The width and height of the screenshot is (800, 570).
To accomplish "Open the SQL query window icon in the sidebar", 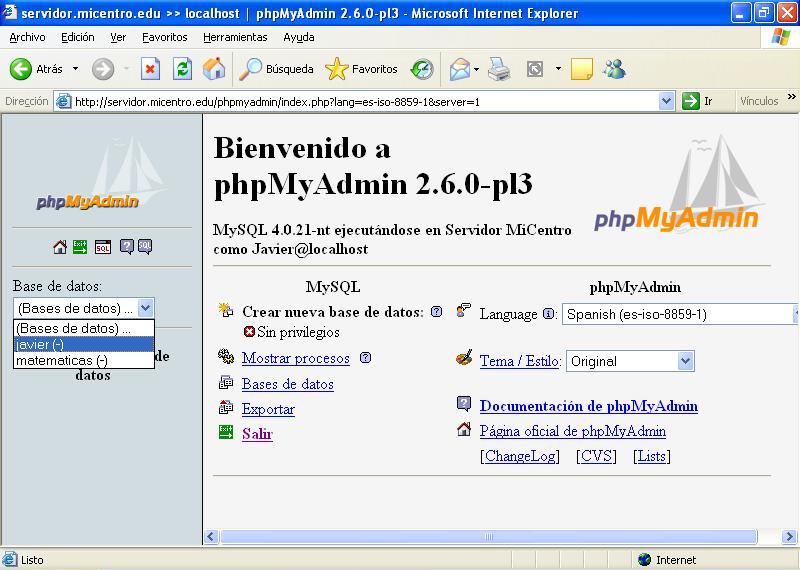I will (102, 247).
